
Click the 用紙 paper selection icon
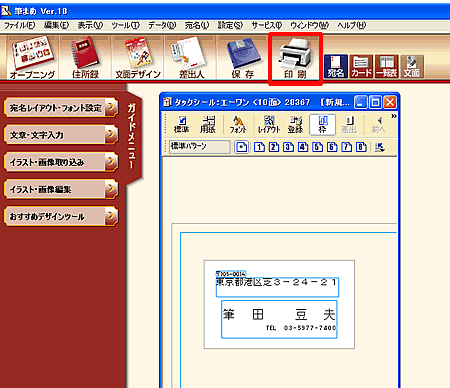[208, 125]
